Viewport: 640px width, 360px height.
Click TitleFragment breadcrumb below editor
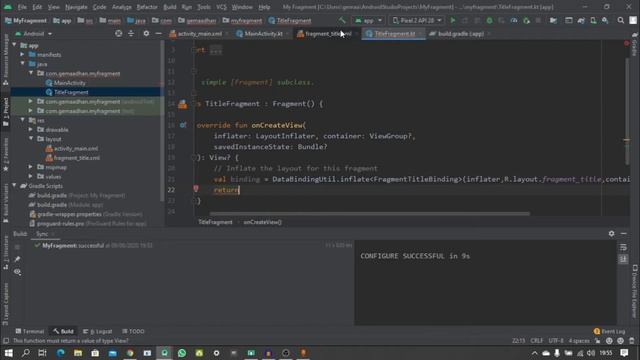(x=215, y=222)
